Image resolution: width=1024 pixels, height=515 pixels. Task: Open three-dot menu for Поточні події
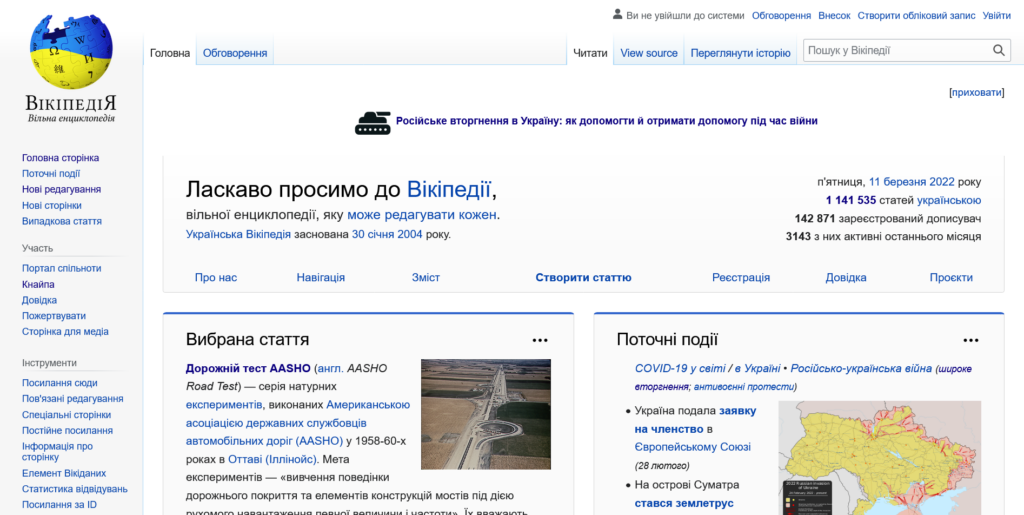[x=970, y=340]
